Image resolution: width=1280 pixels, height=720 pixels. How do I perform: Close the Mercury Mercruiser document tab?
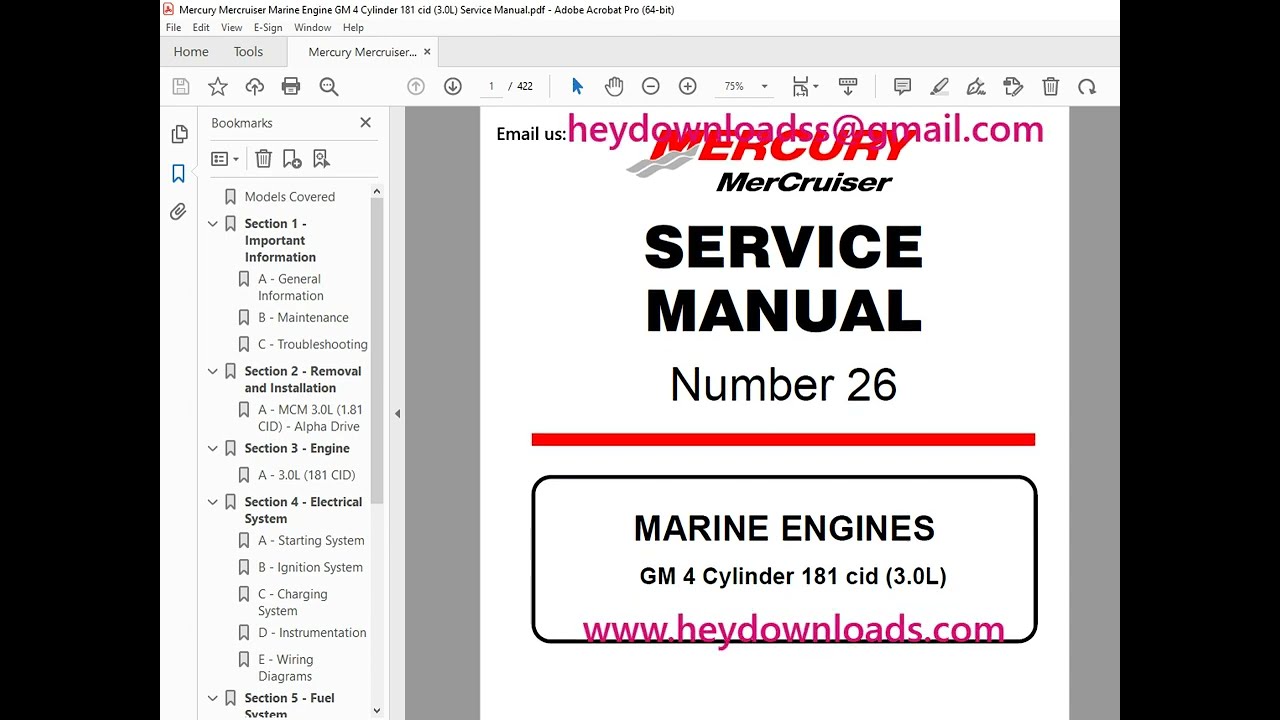click(427, 52)
